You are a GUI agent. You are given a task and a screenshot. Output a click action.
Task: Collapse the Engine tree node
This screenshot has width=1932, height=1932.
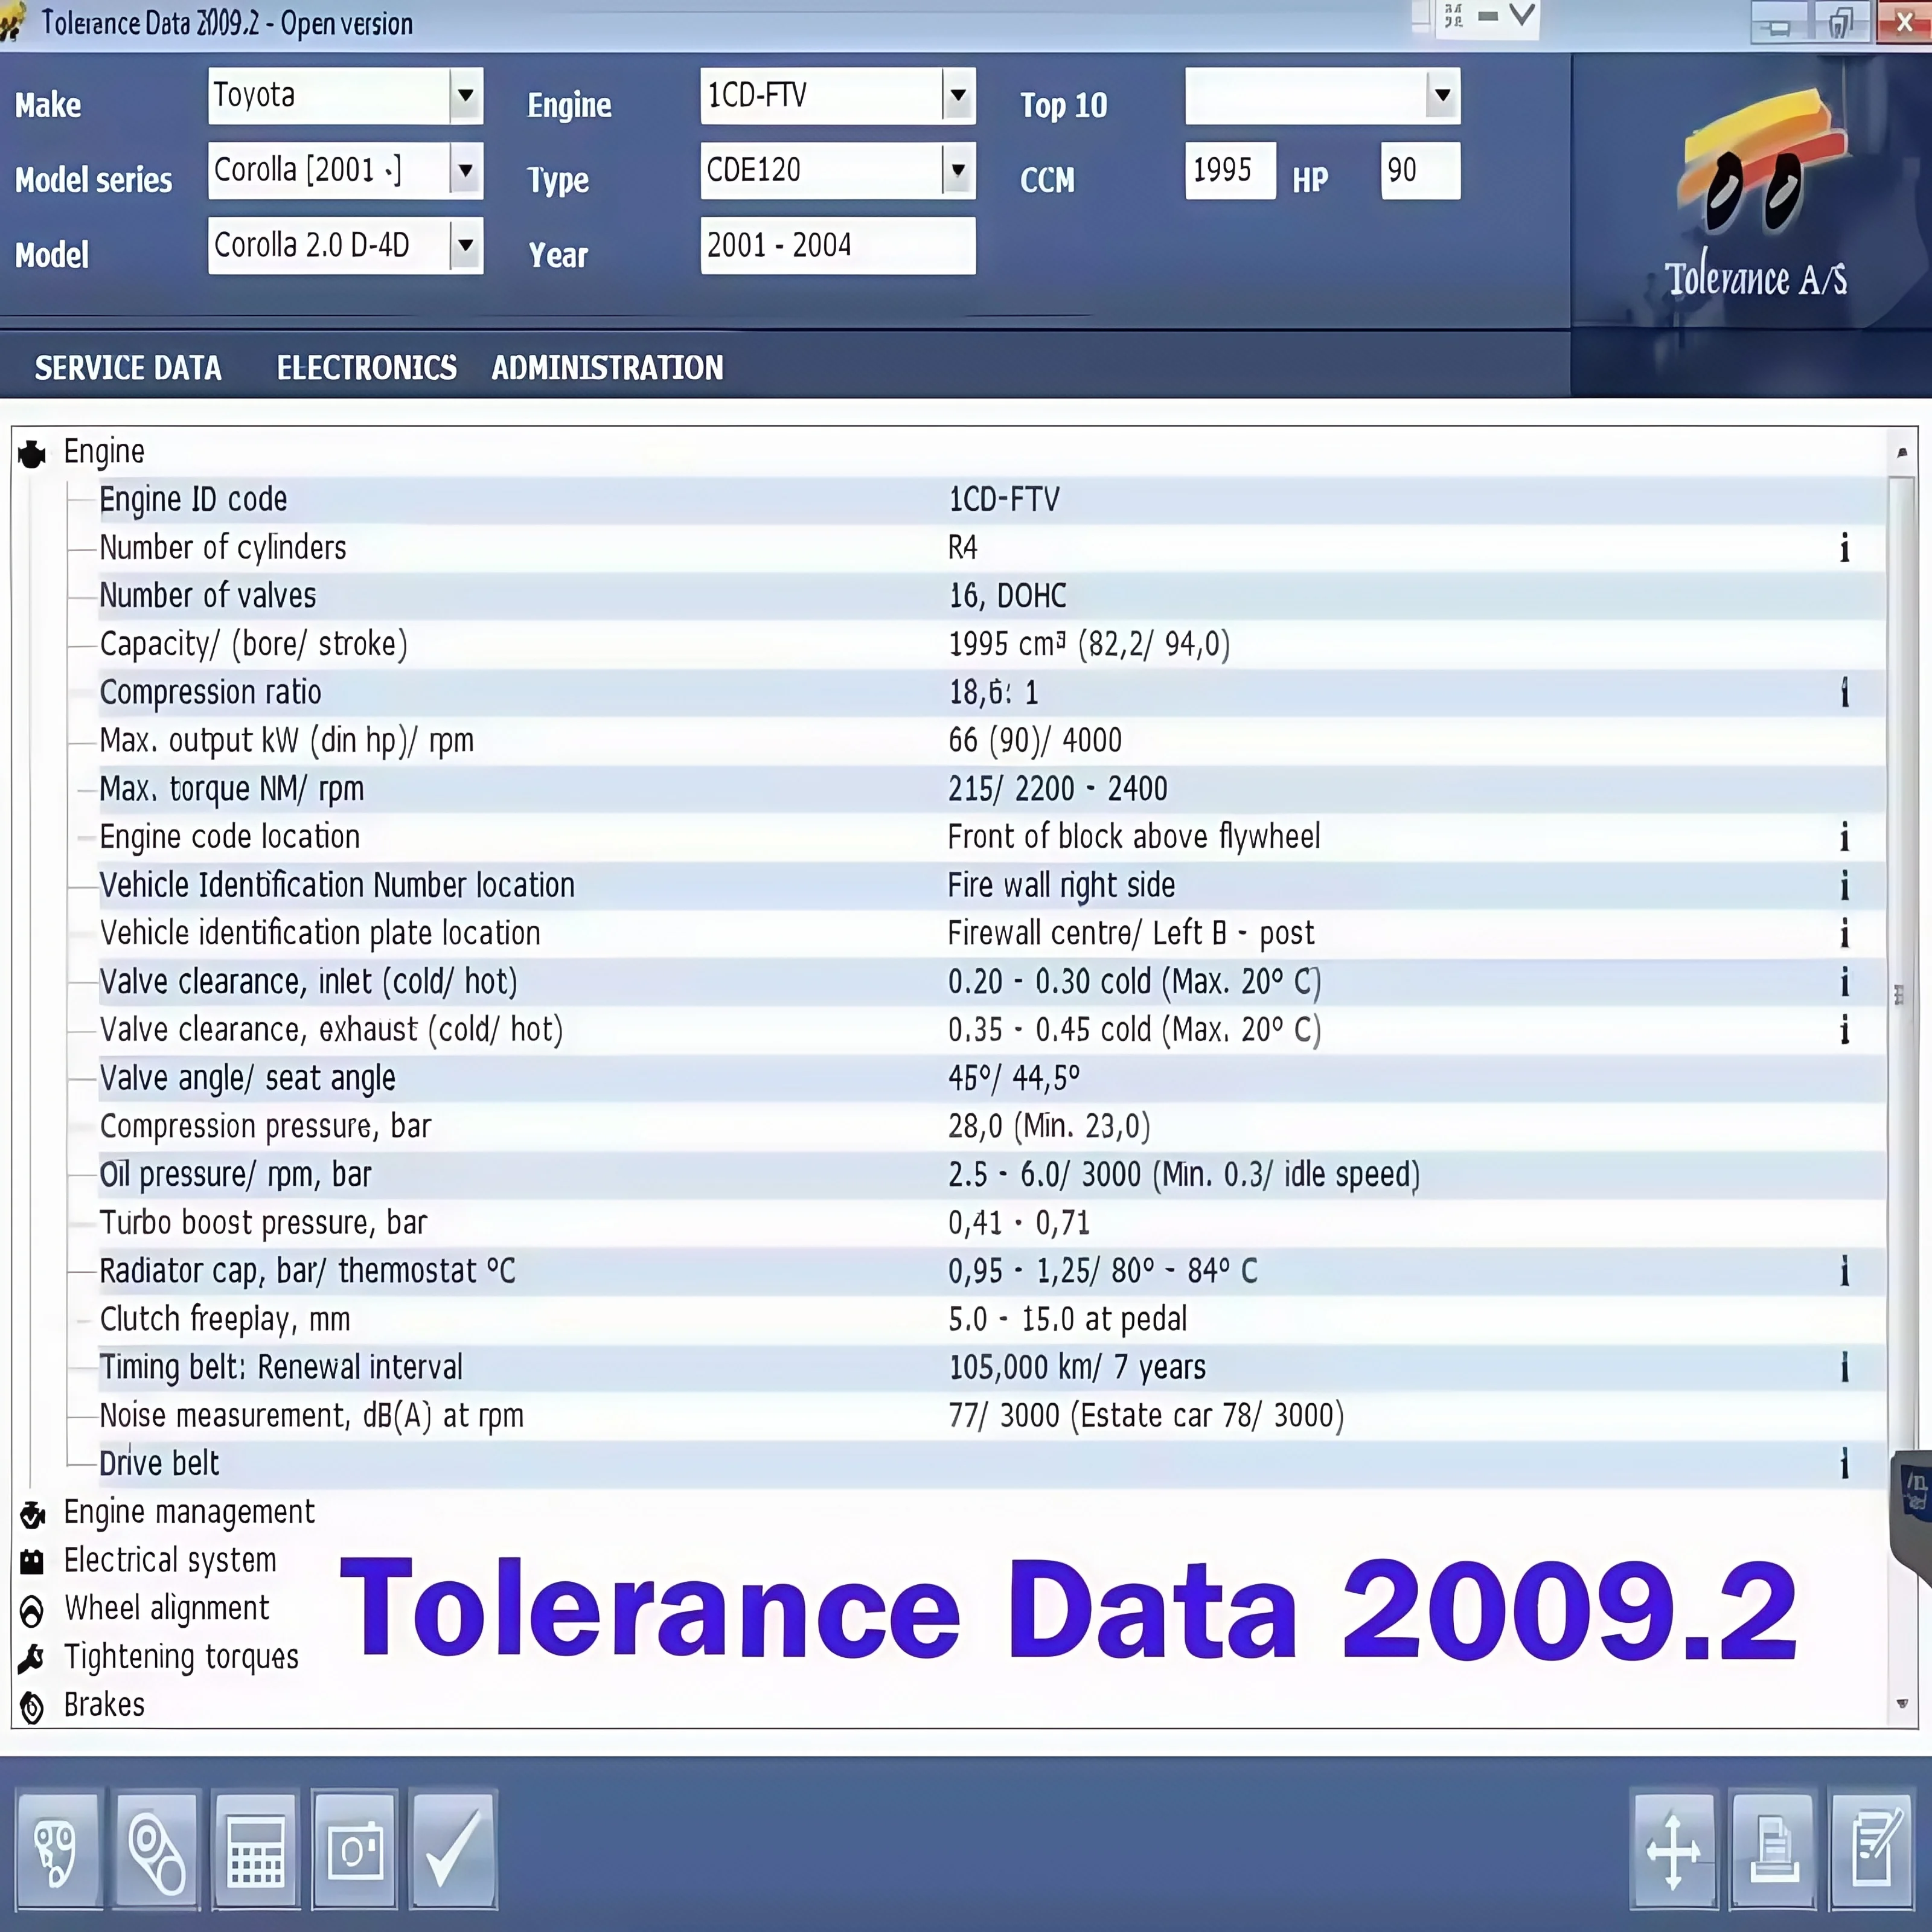pos(104,452)
